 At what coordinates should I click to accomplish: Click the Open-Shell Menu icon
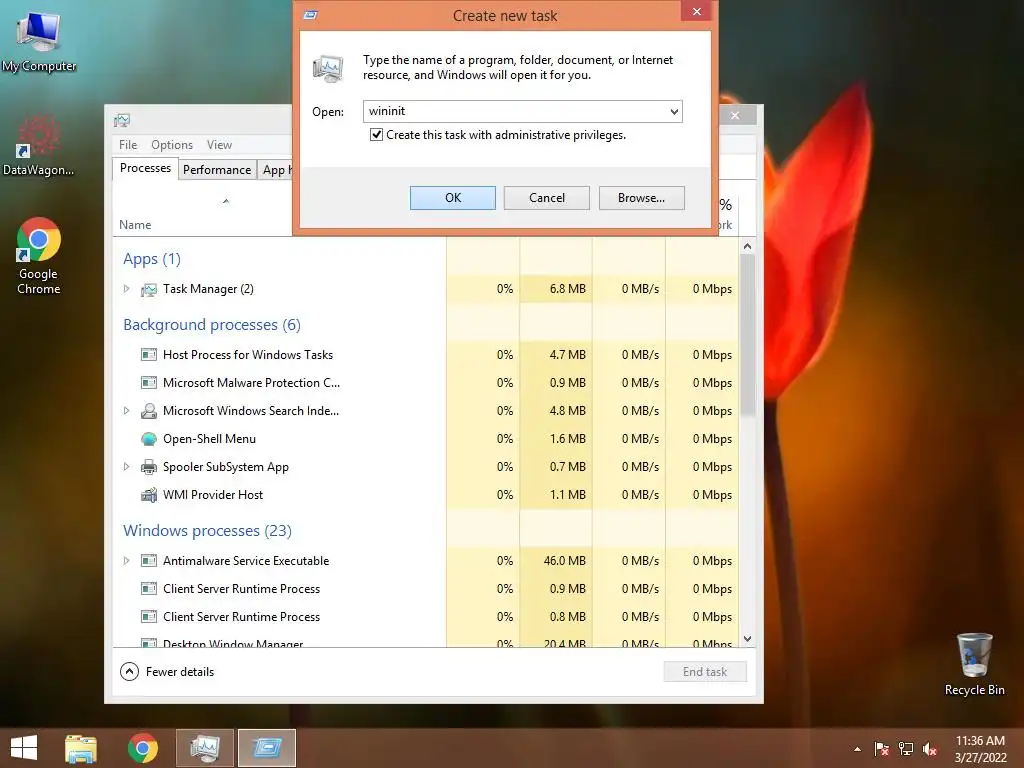coord(149,439)
